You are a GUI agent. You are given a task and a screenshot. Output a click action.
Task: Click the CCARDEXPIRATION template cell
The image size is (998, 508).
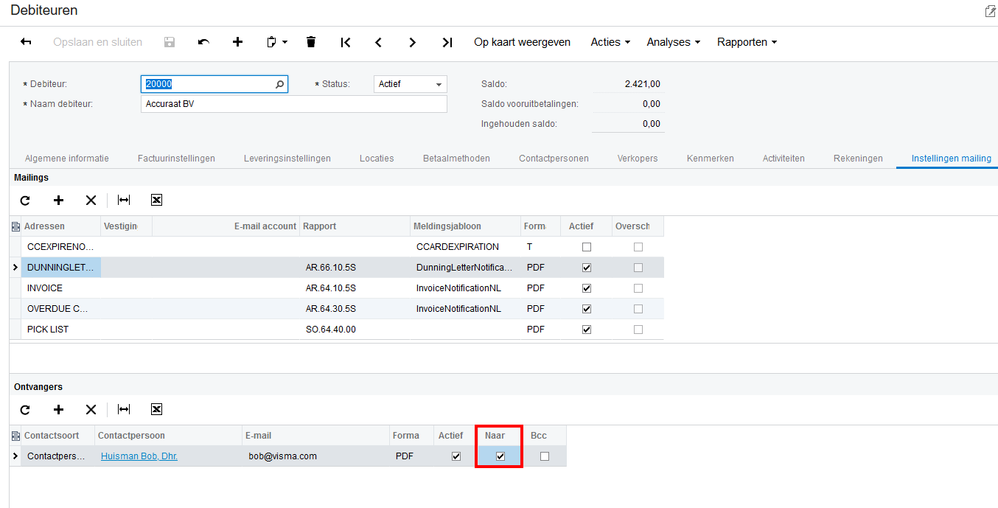466,246
